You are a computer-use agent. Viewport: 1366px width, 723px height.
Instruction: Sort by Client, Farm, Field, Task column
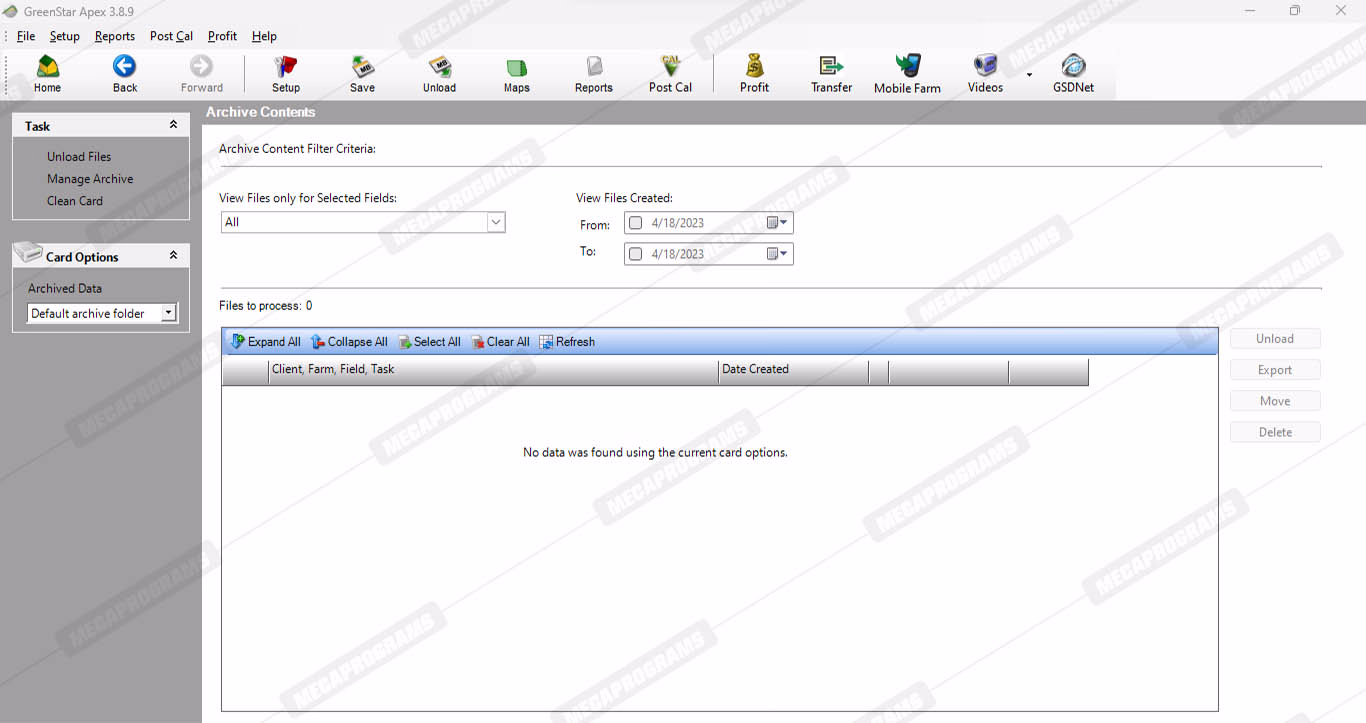pos(493,370)
